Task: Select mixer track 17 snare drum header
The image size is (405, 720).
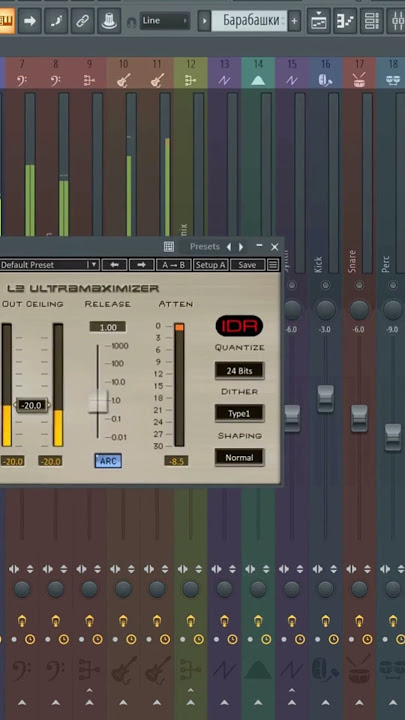Action: (x=359, y=73)
